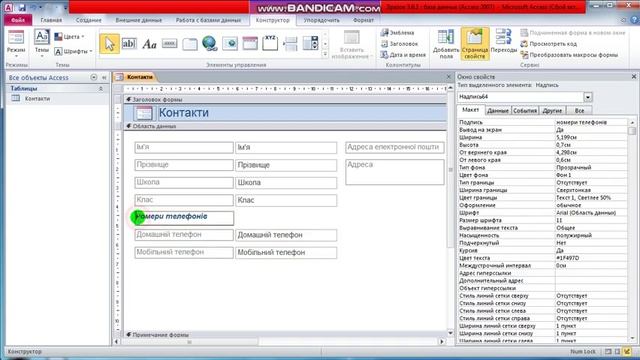
Task: Edit the Цвет границы property value
Action: pos(591,198)
